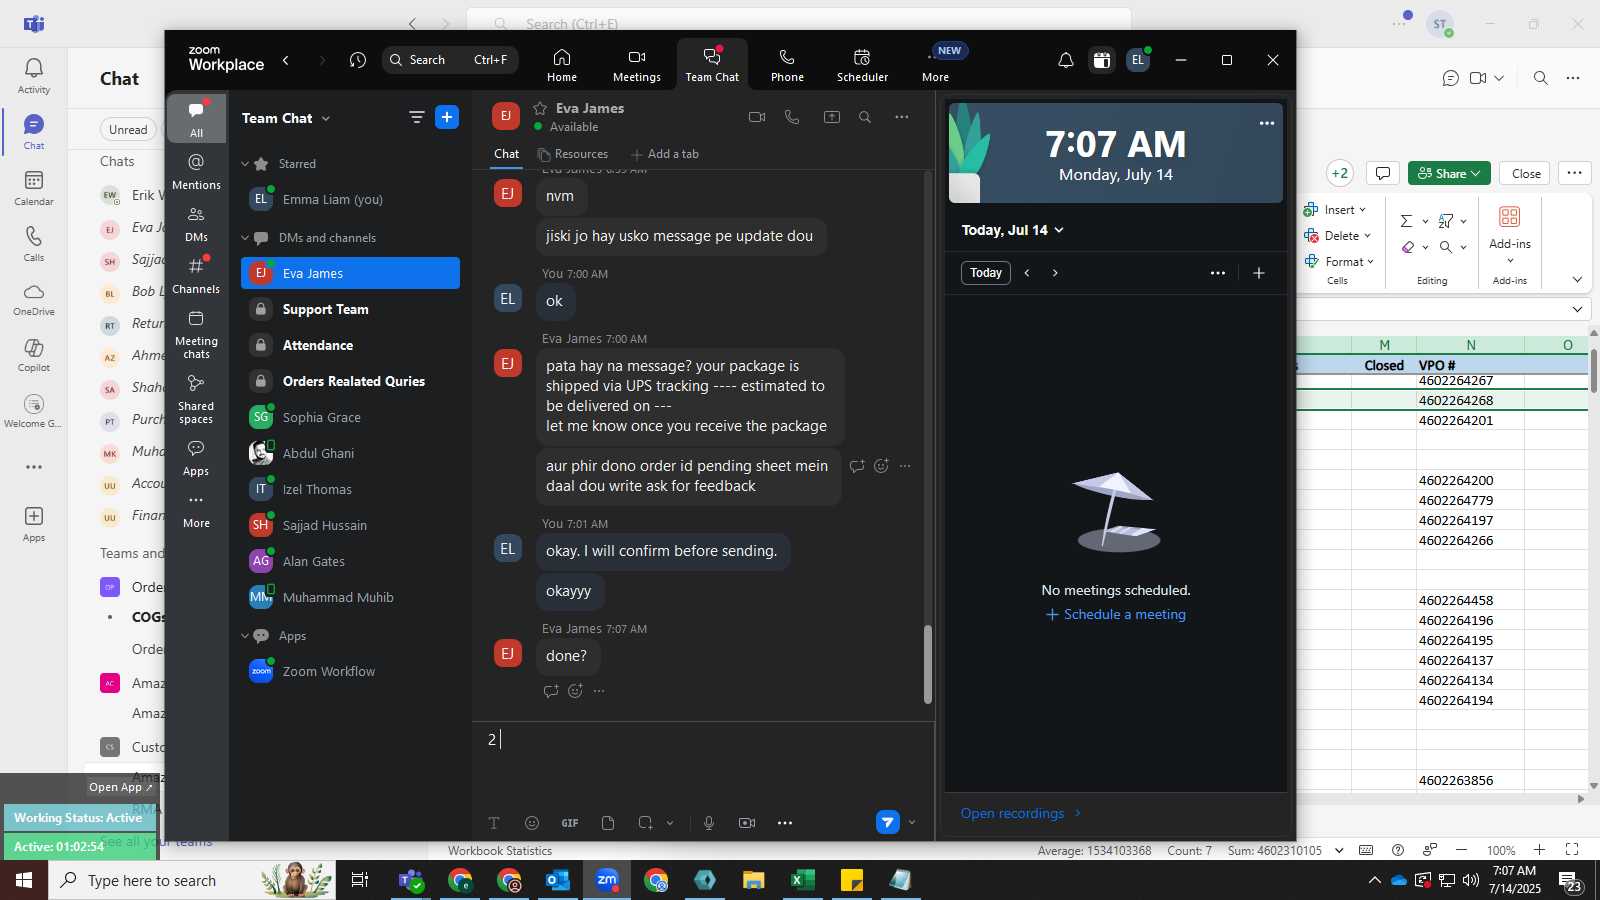This screenshot has width=1600, height=900.
Task: Open Calendar in the Teams window
Action: pos(34,187)
